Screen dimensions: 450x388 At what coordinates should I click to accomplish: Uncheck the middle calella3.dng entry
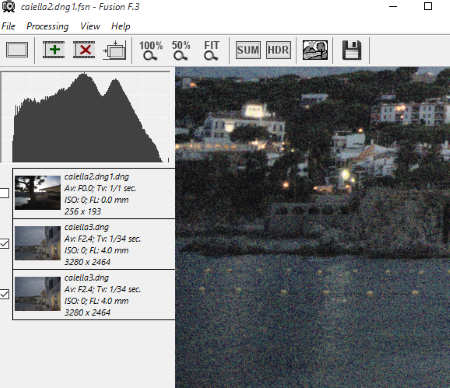(x=4, y=244)
